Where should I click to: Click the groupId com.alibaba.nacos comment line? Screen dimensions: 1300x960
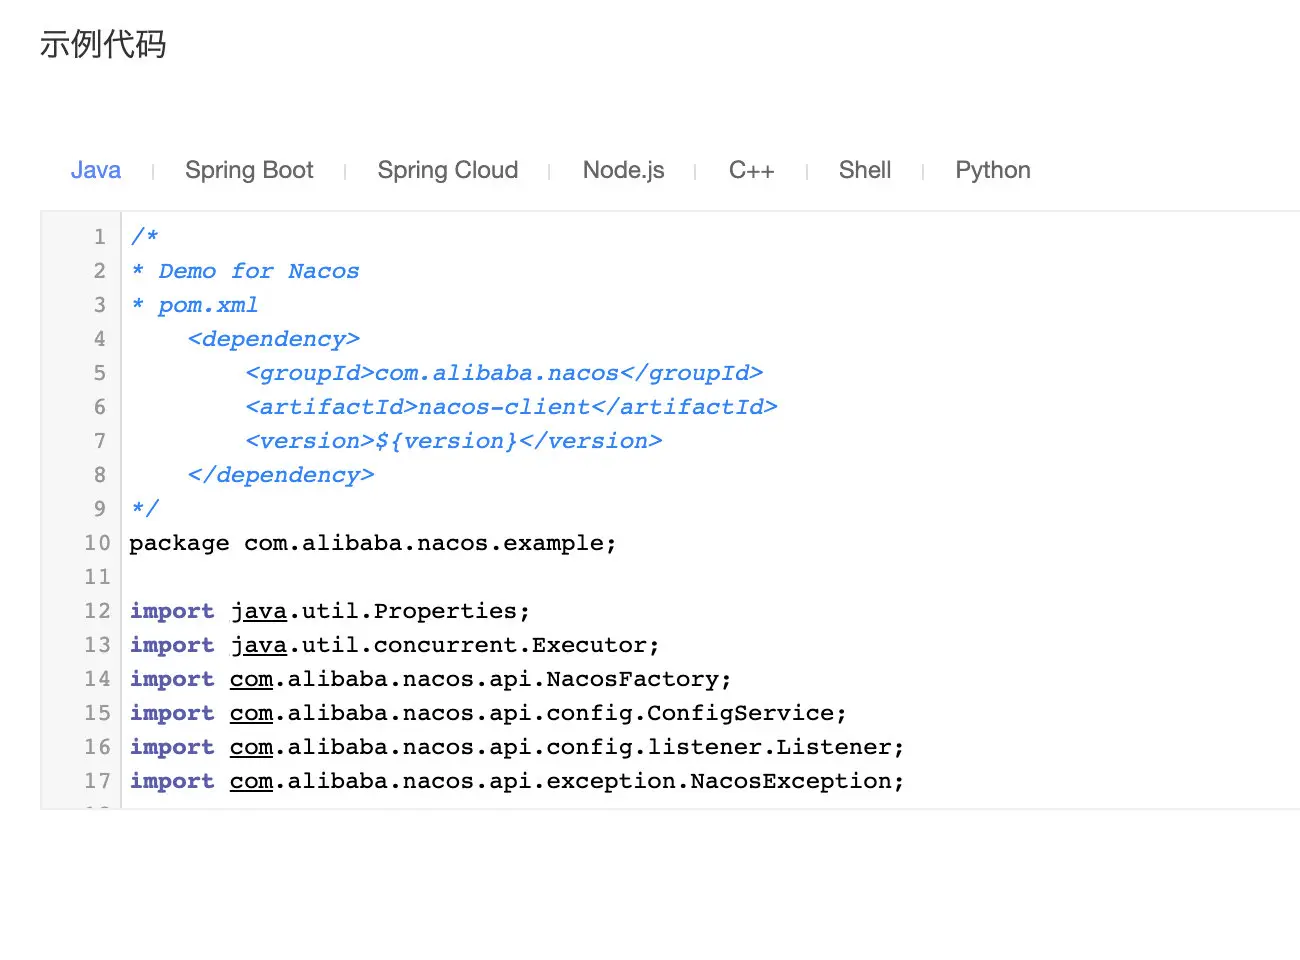[x=504, y=373]
